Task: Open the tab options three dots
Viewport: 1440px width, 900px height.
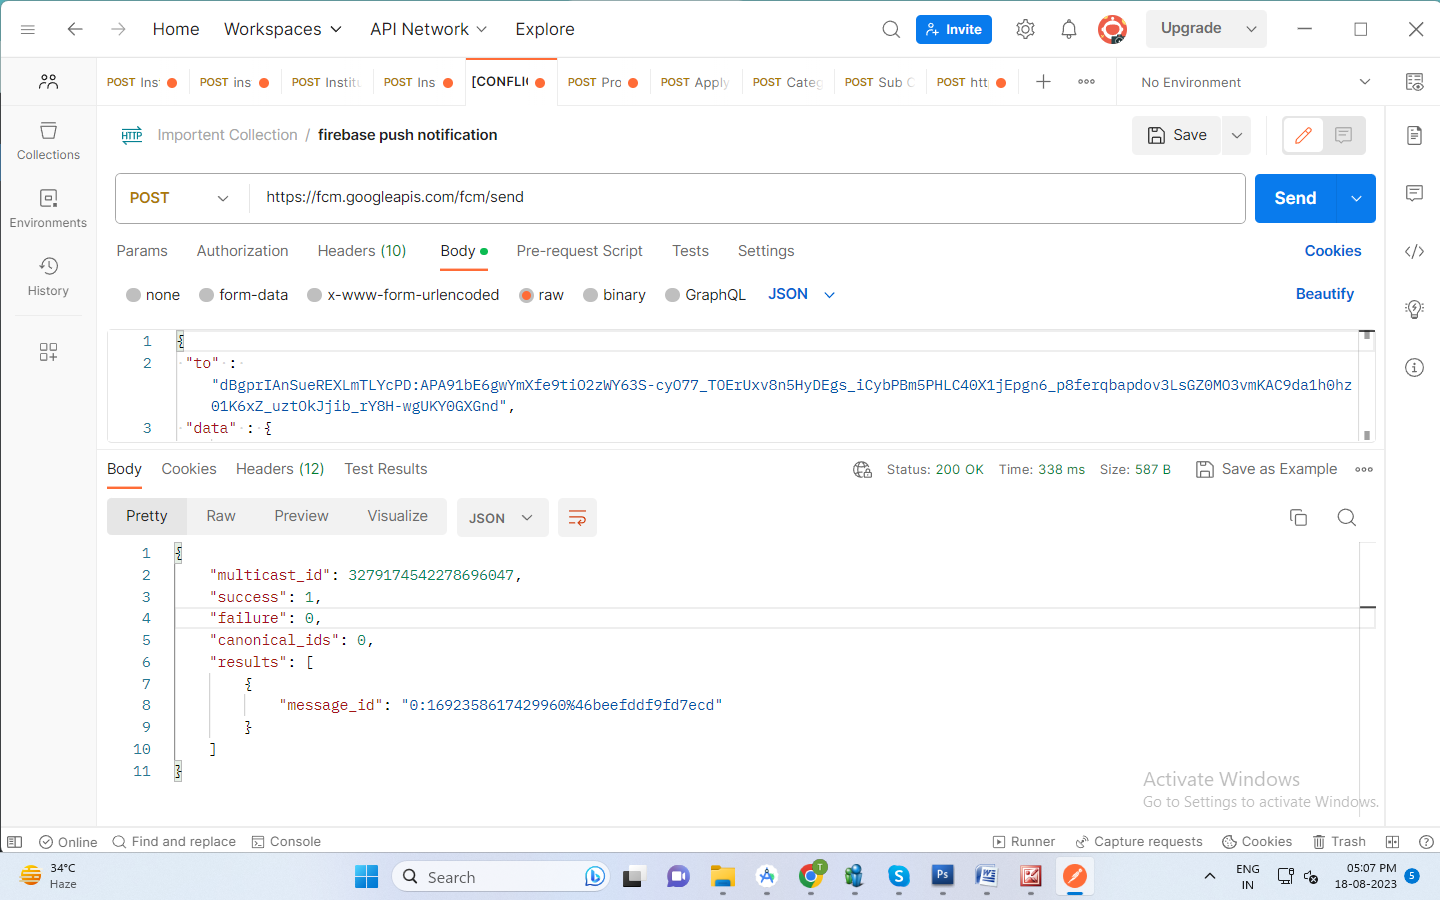Action: pyautogui.click(x=1087, y=82)
